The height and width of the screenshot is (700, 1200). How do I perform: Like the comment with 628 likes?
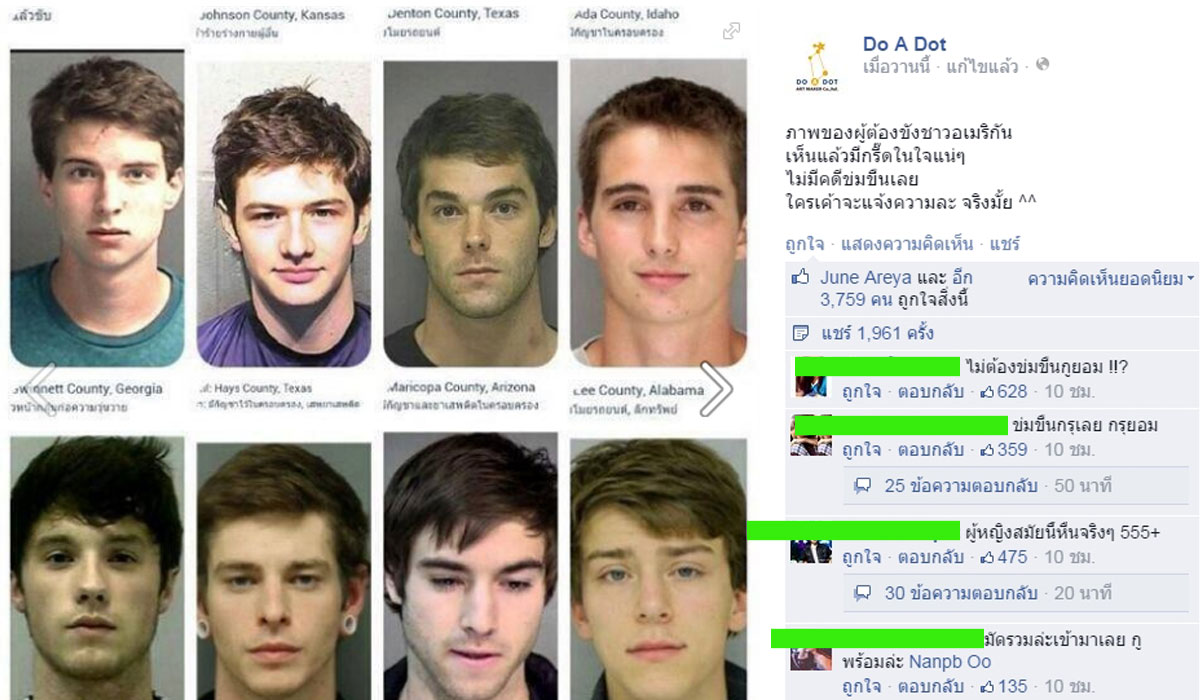(861, 391)
